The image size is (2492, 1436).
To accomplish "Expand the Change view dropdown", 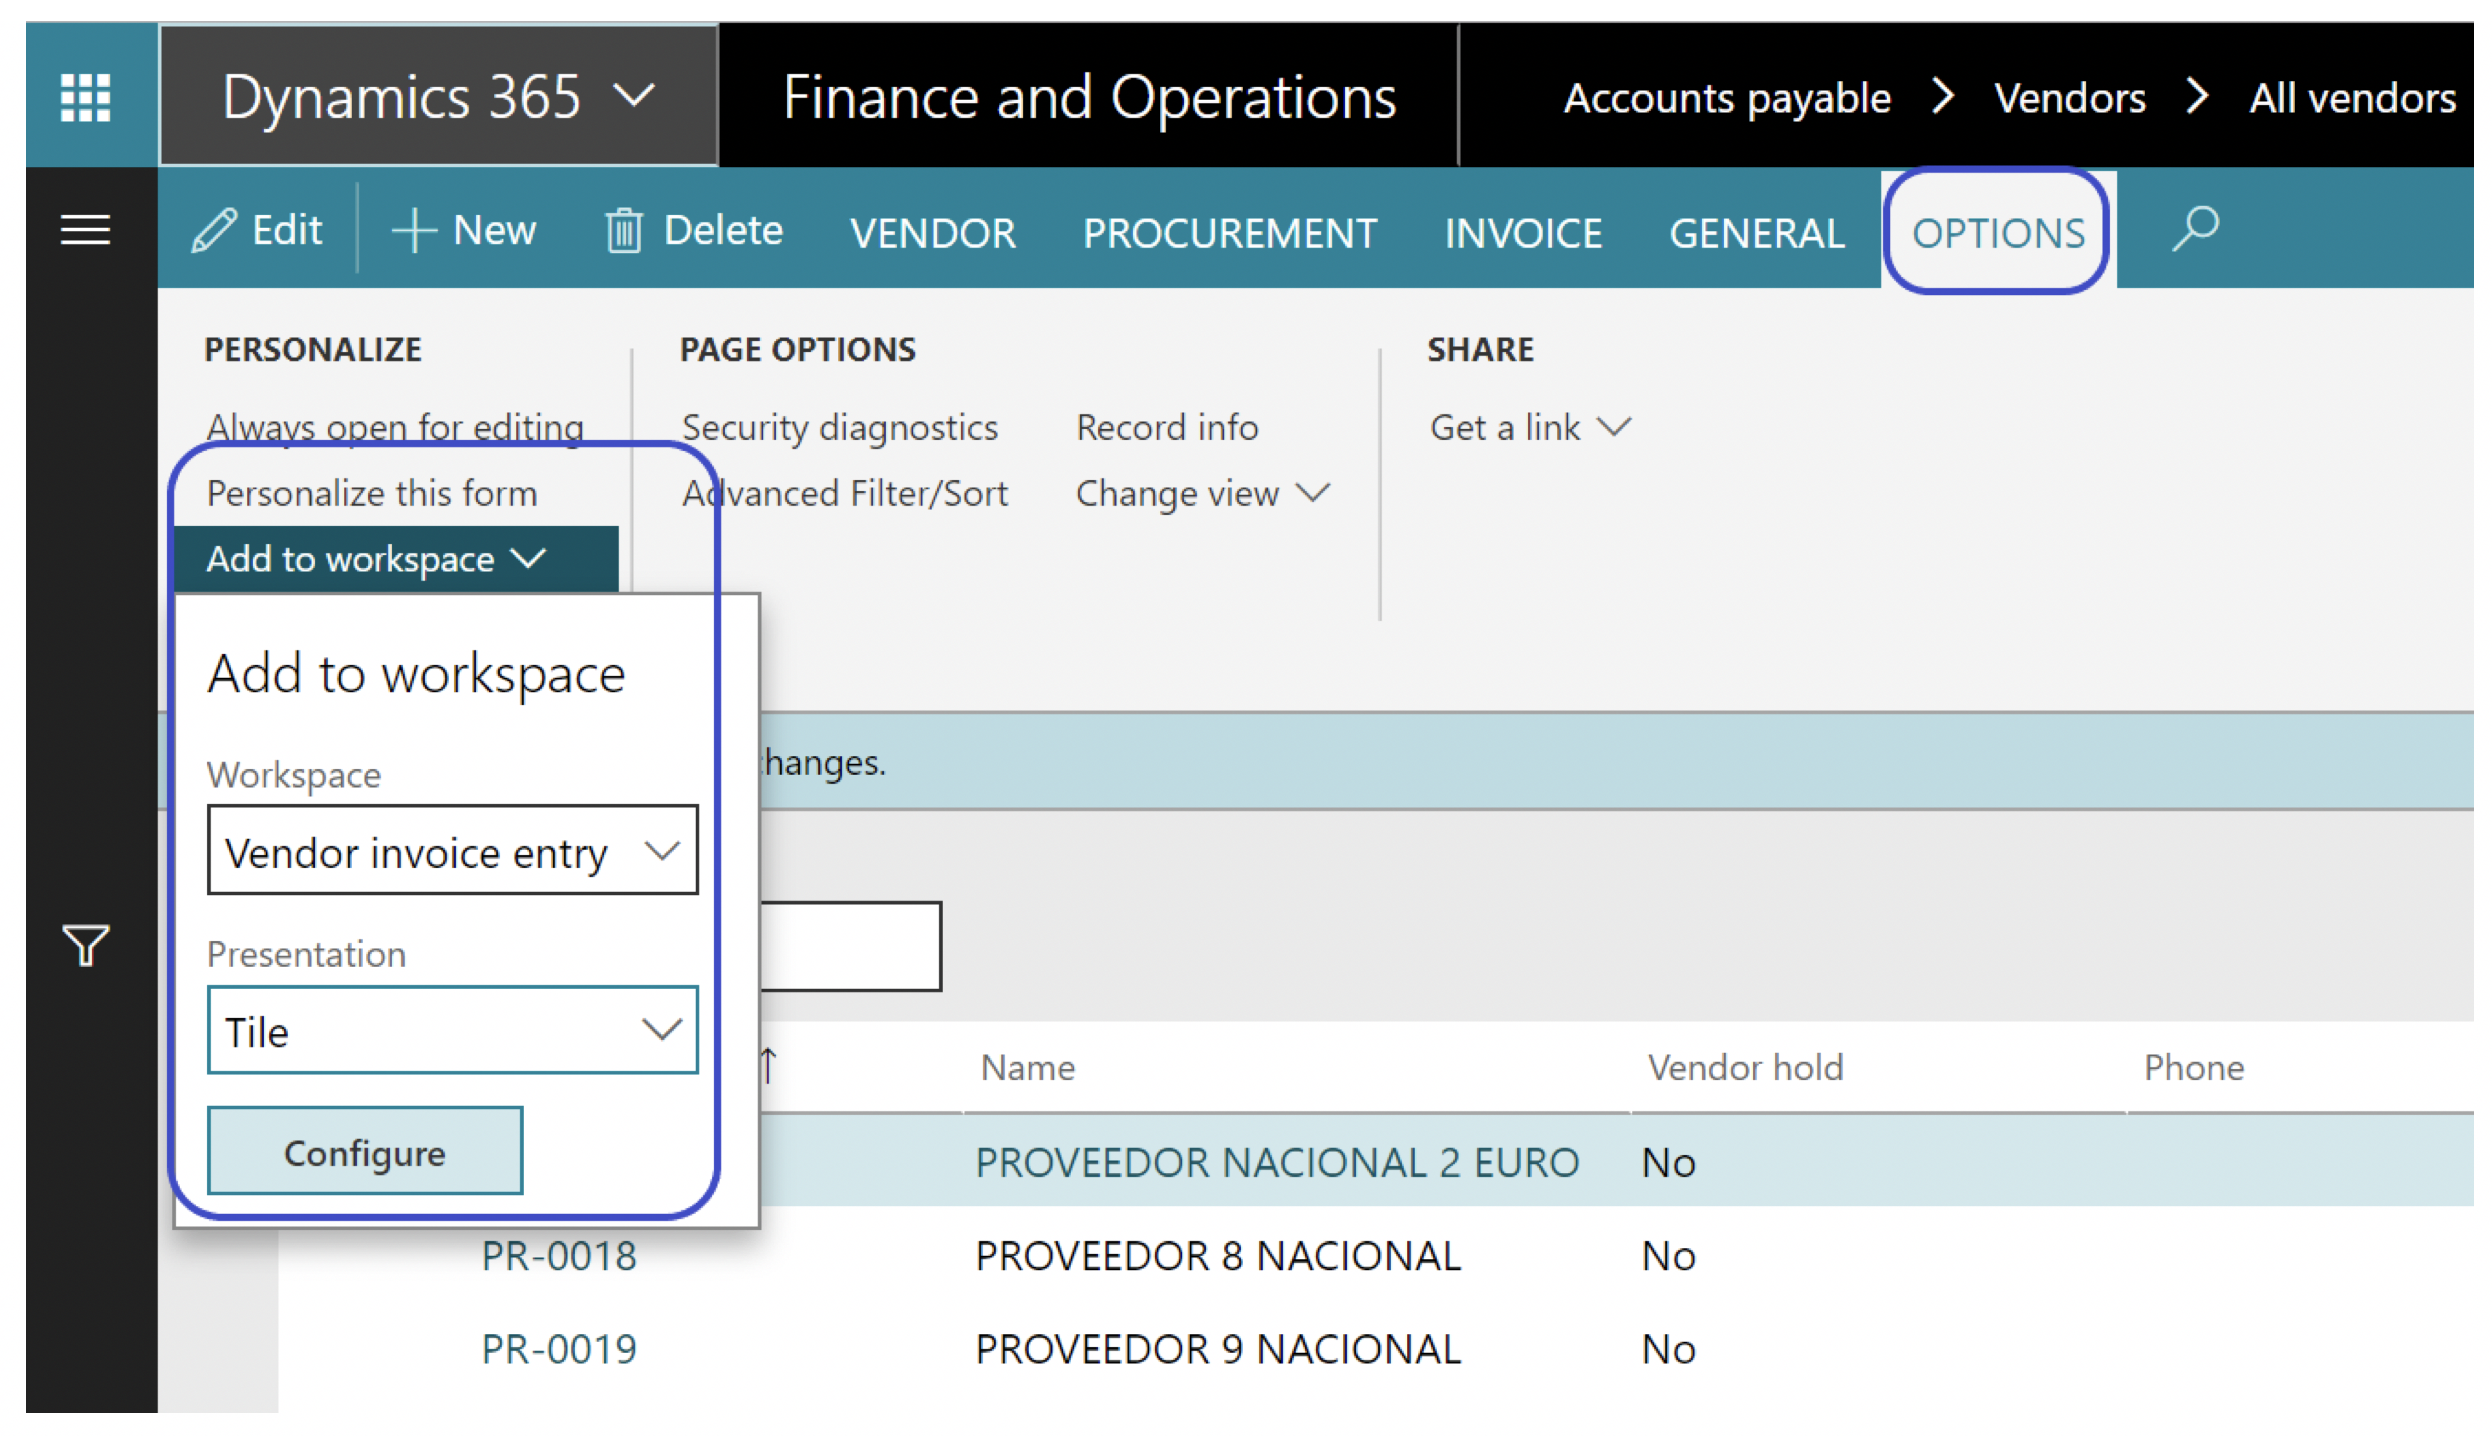I will 1203,493.
